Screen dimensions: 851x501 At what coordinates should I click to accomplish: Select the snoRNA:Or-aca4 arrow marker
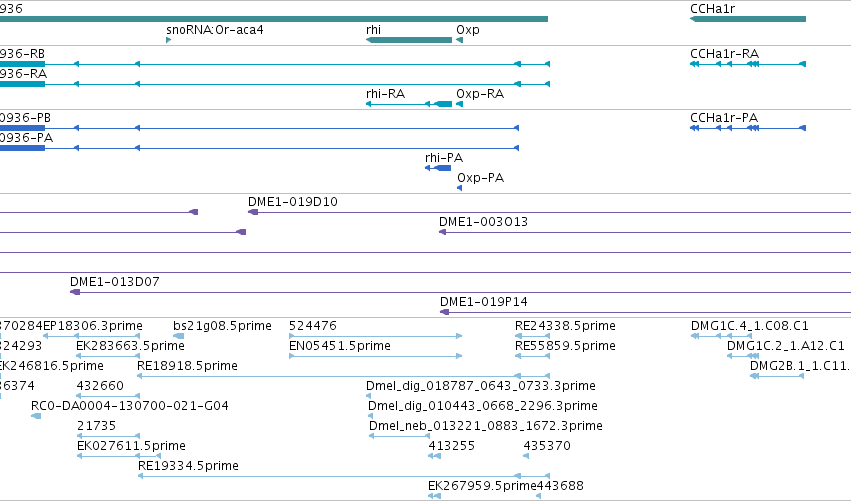tap(169, 40)
